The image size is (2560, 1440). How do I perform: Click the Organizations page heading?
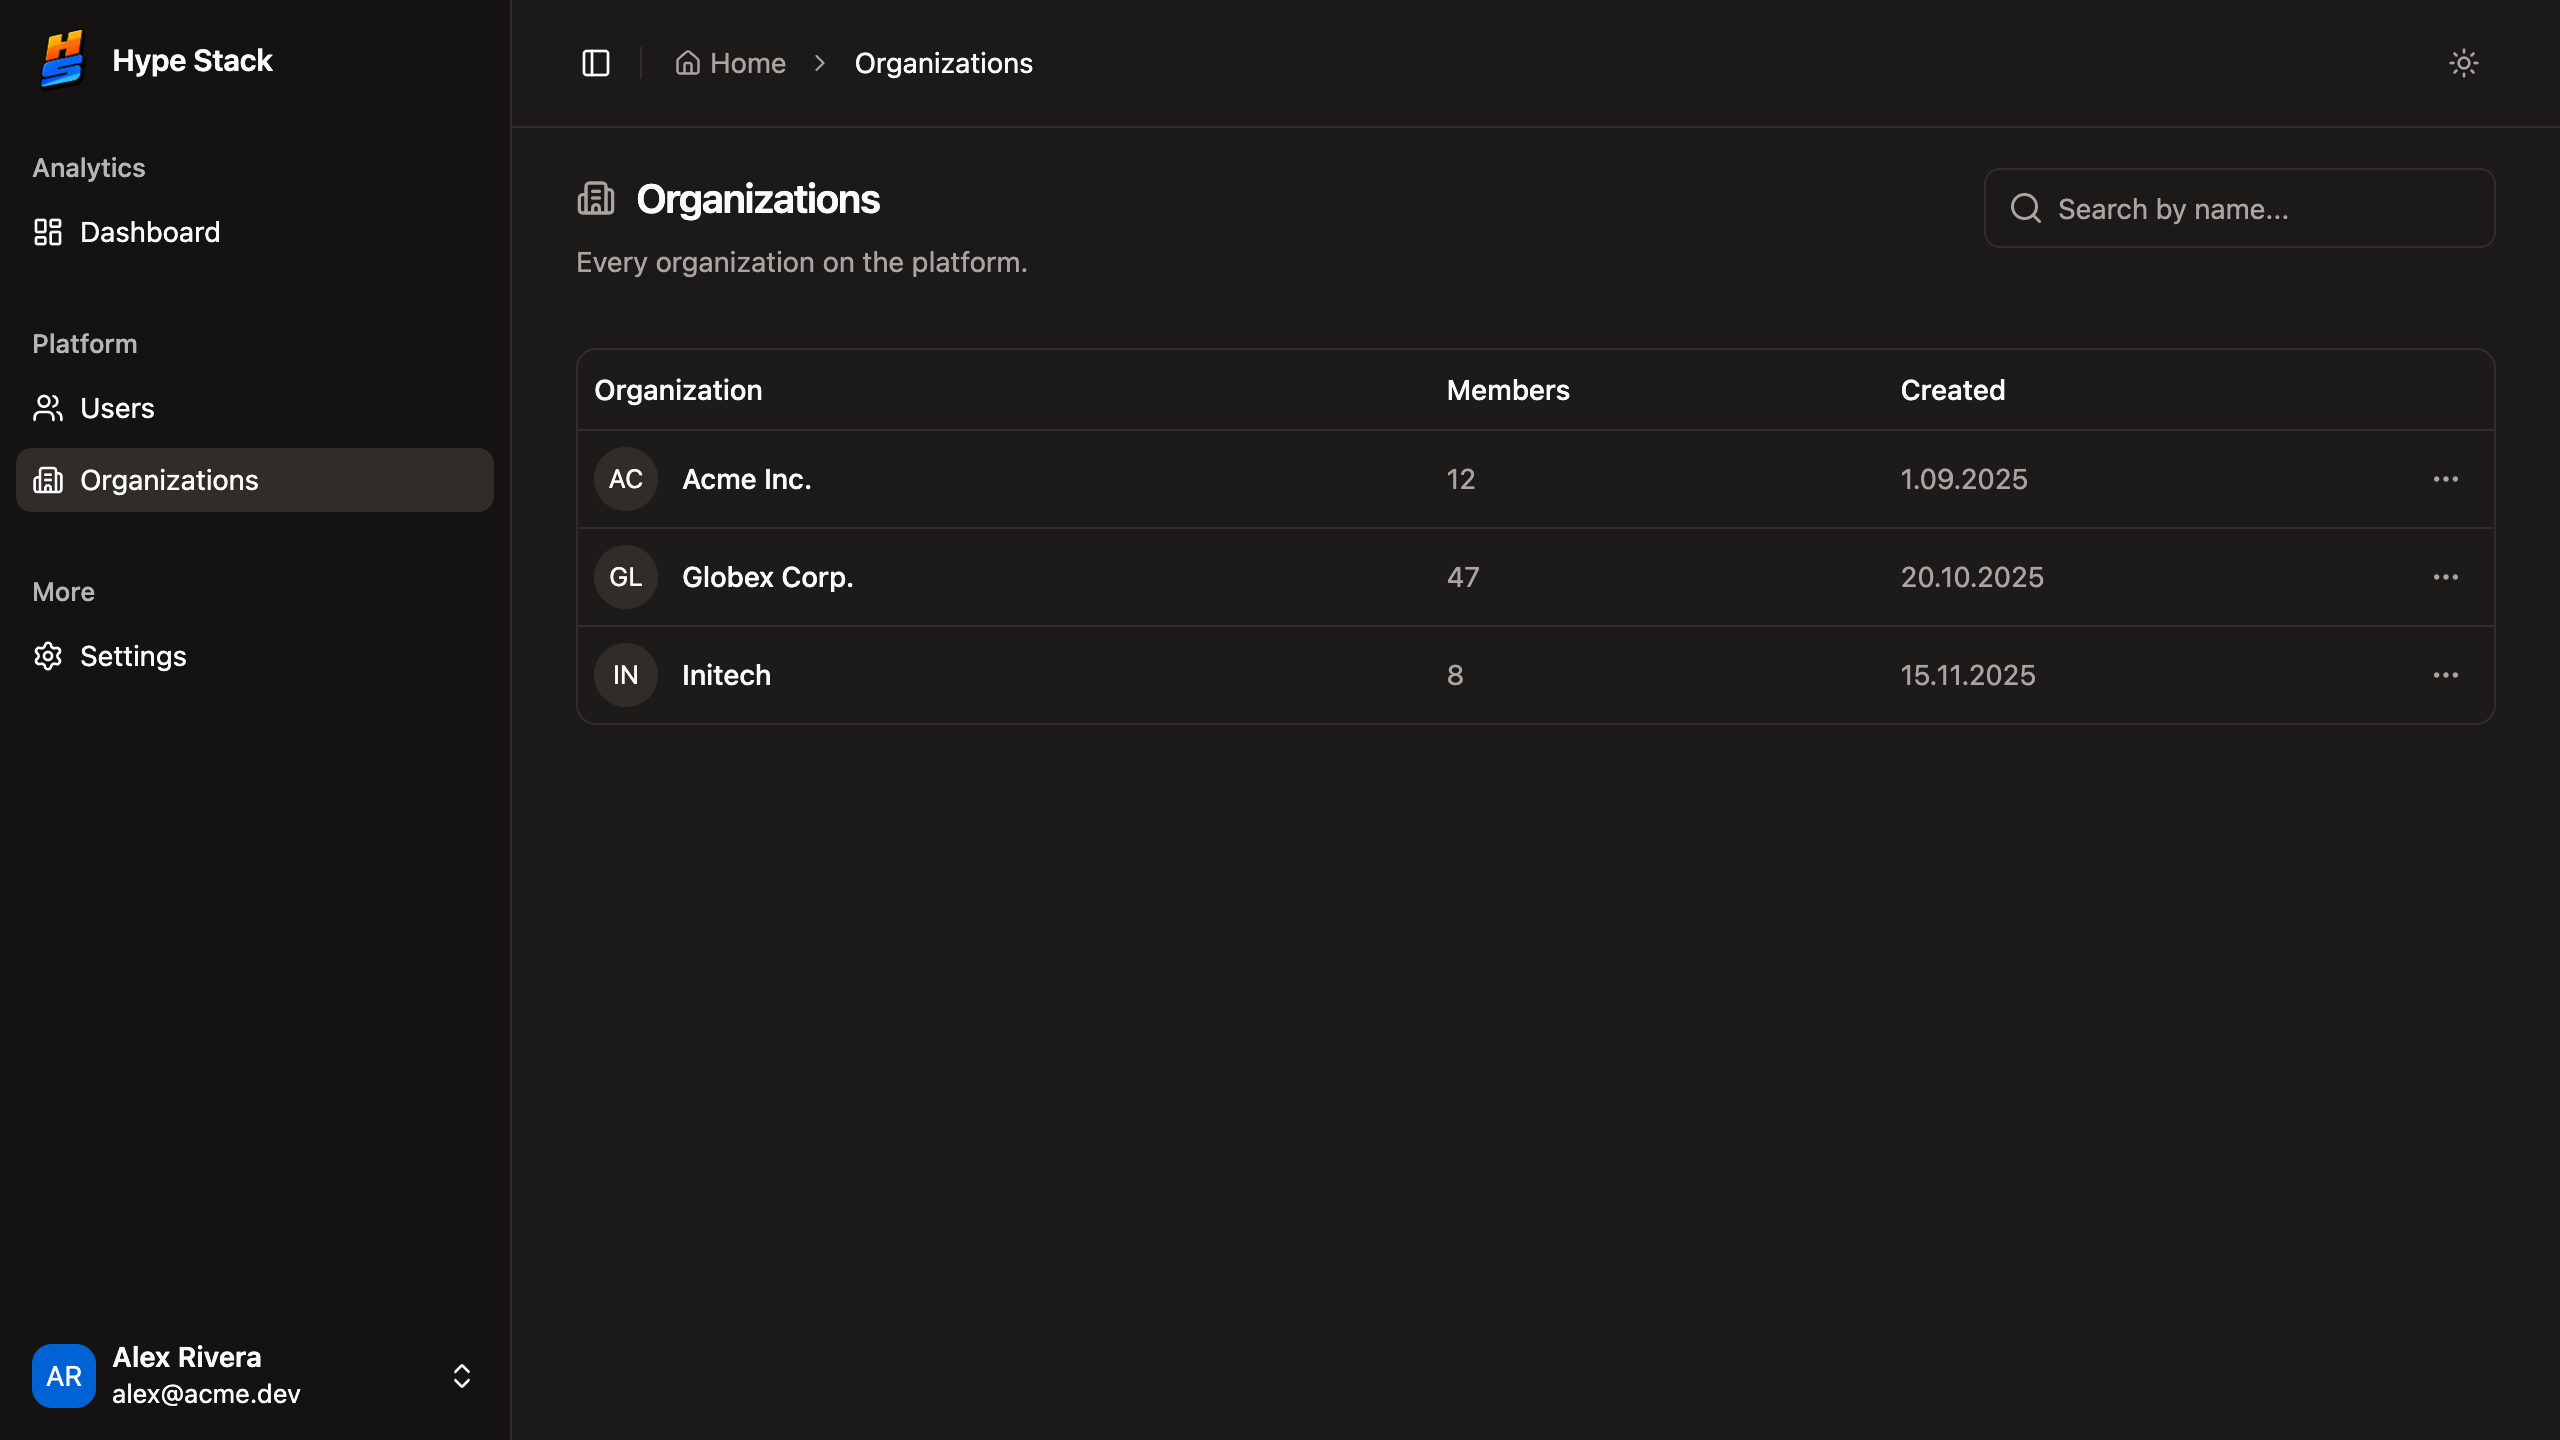click(758, 198)
